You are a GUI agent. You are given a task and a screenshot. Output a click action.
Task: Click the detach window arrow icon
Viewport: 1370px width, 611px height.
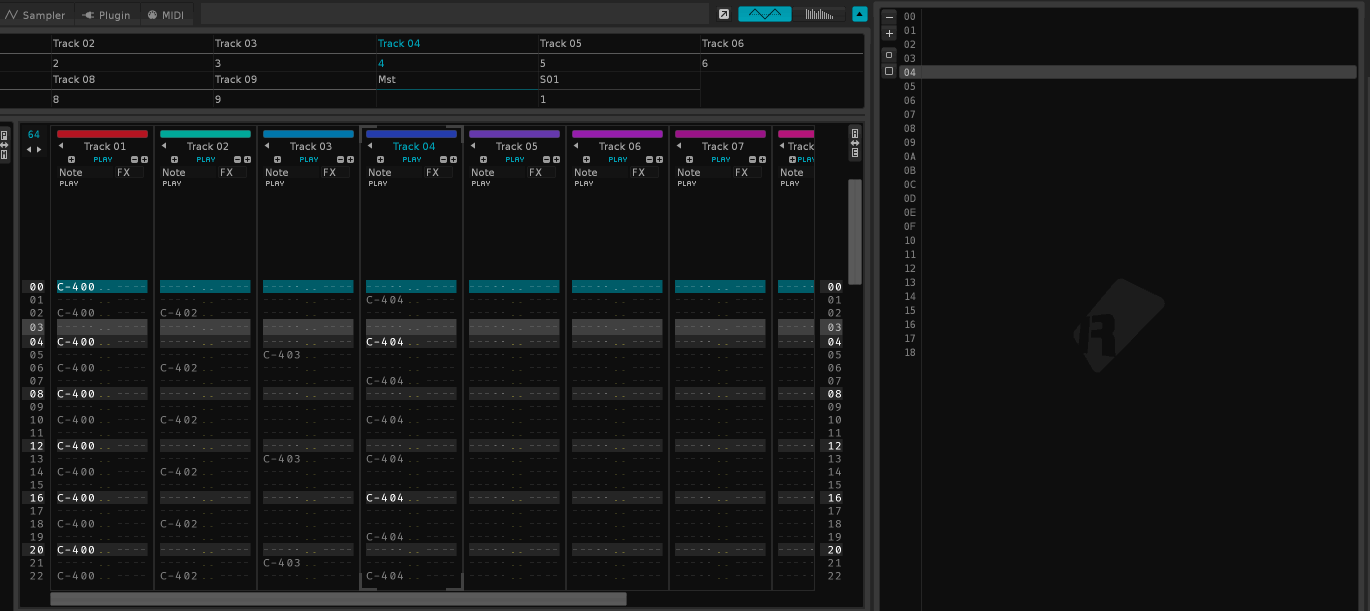tap(724, 14)
